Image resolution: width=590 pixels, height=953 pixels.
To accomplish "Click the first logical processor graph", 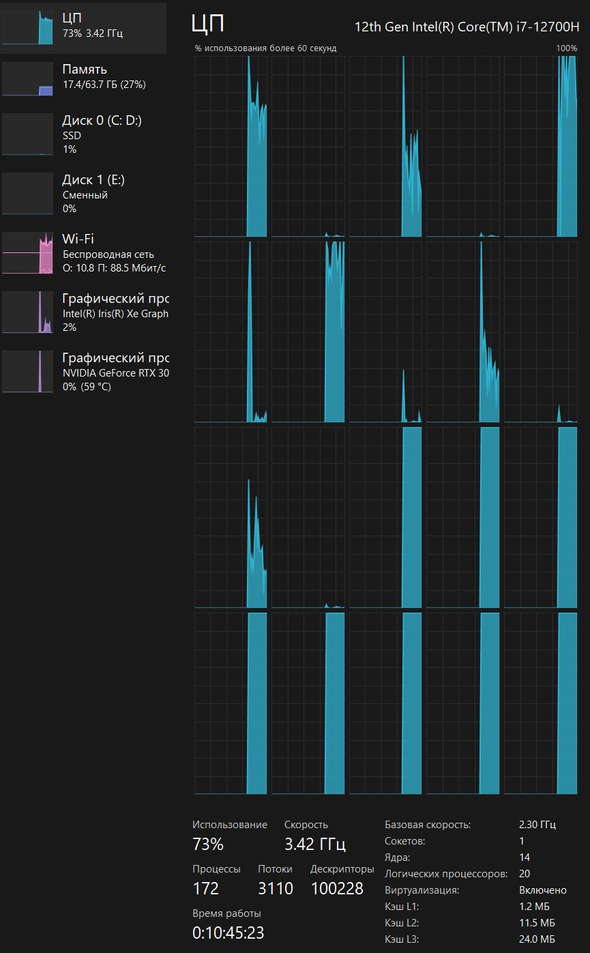I will tap(230, 146).
